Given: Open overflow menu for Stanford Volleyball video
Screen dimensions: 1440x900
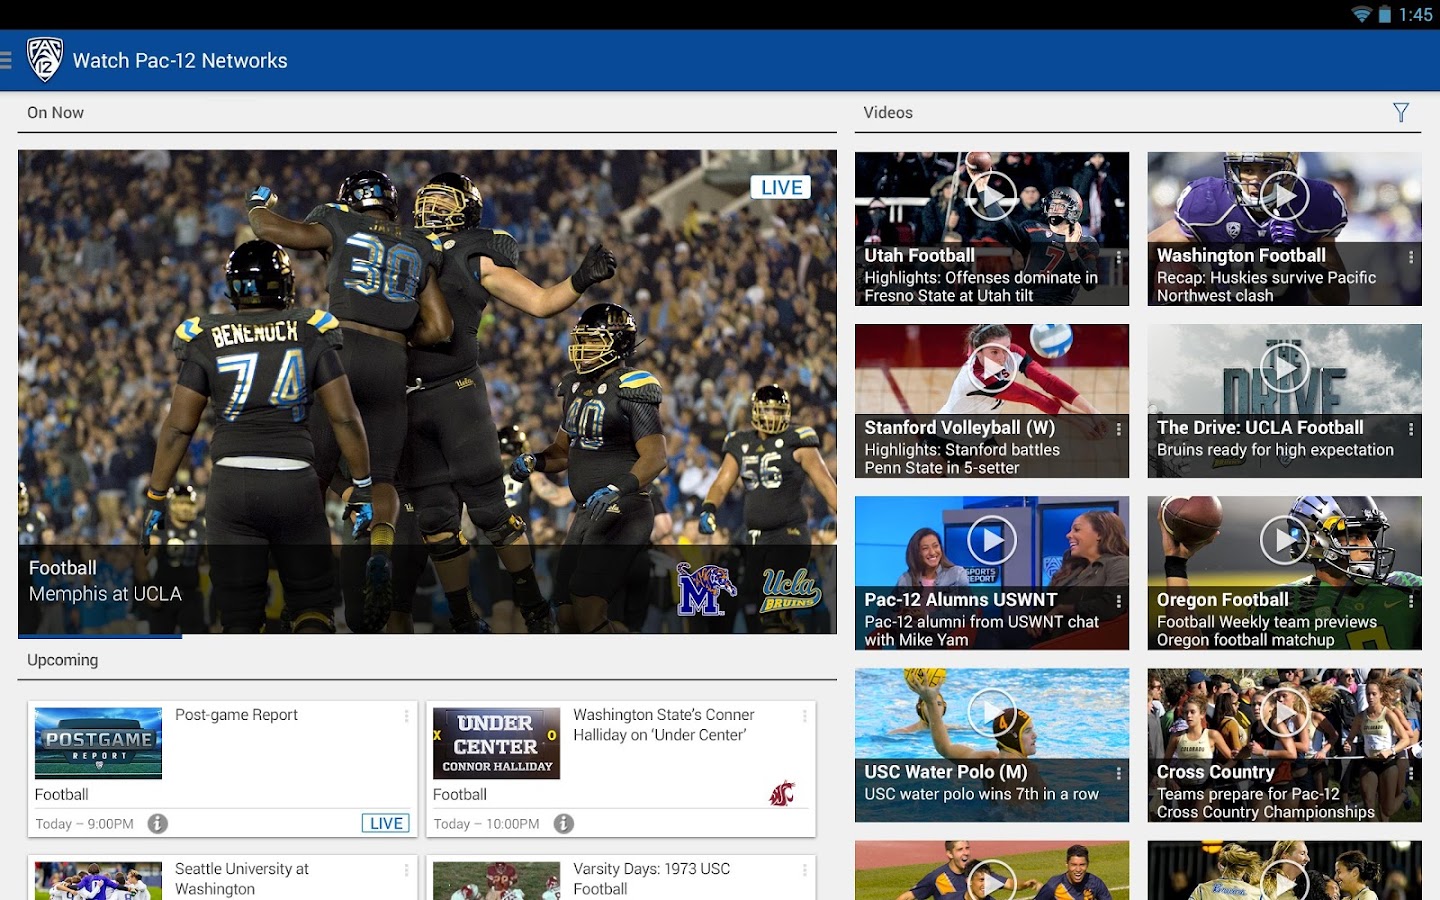Looking at the screenshot, I should click(x=1118, y=429).
